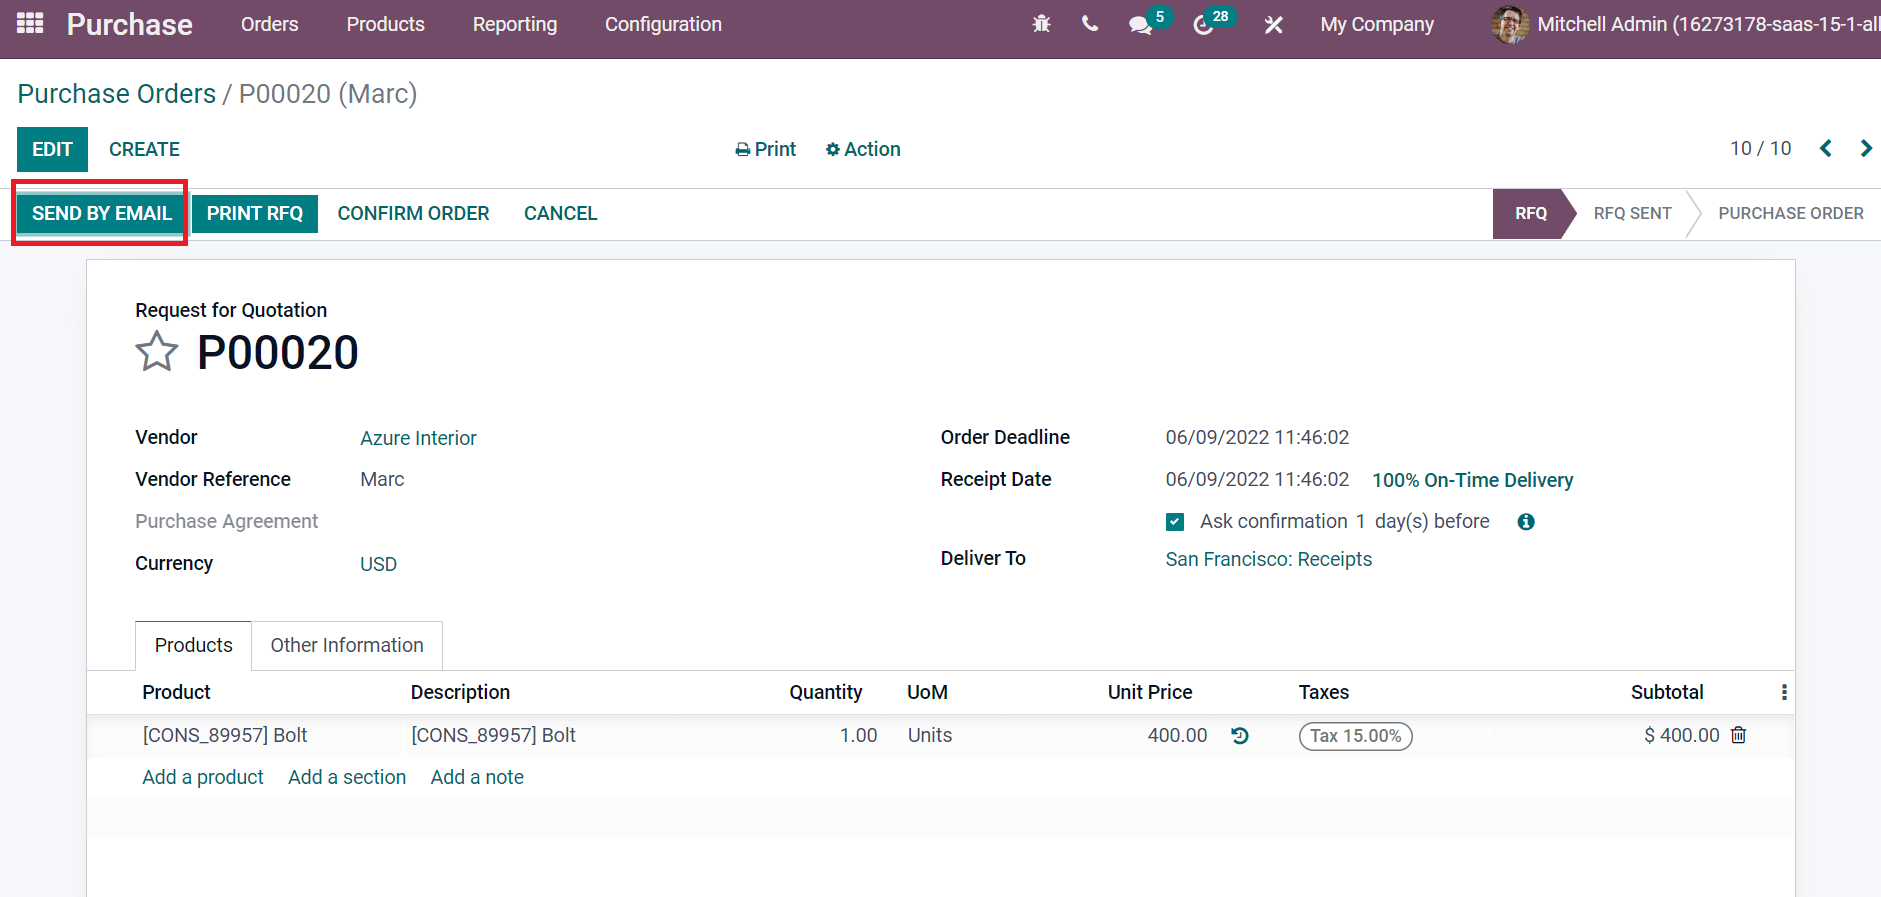
Task: Open the Reporting menu
Action: [x=515, y=24]
